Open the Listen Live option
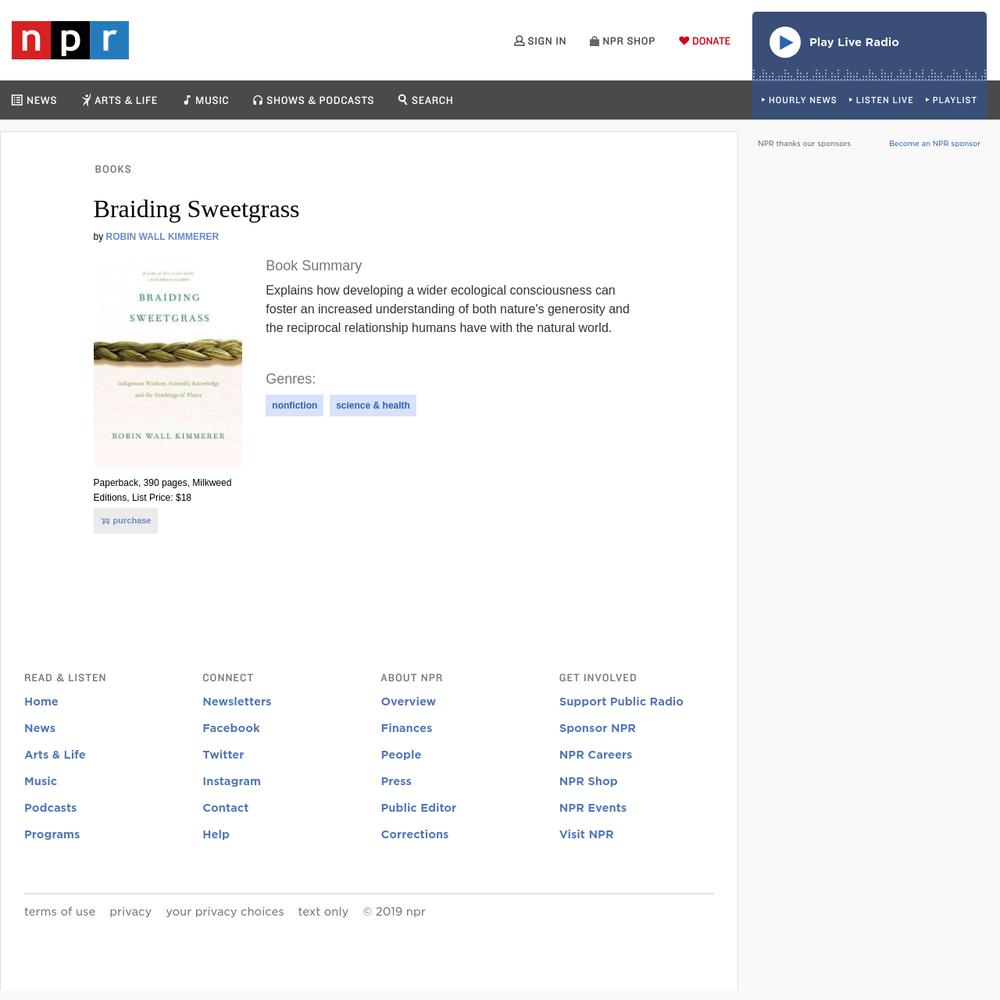The height and width of the screenshot is (1000, 1000). [x=881, y=100]
